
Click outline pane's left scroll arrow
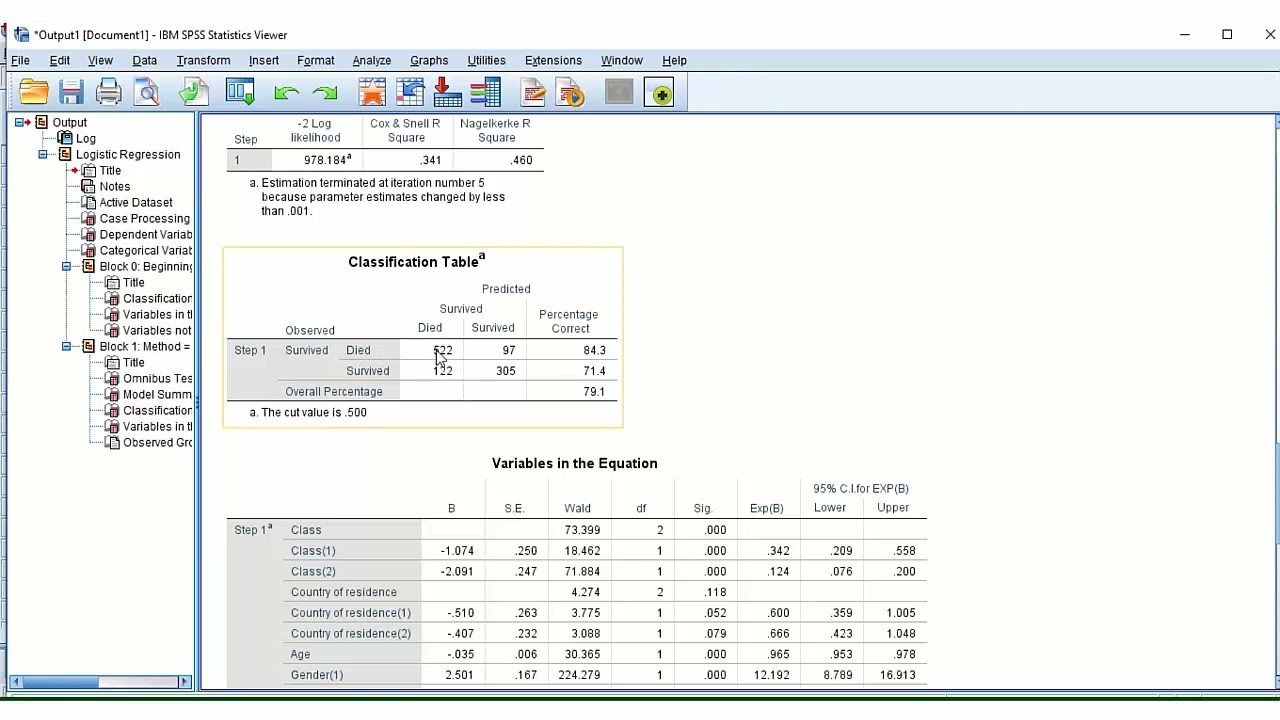pos(15,682)
